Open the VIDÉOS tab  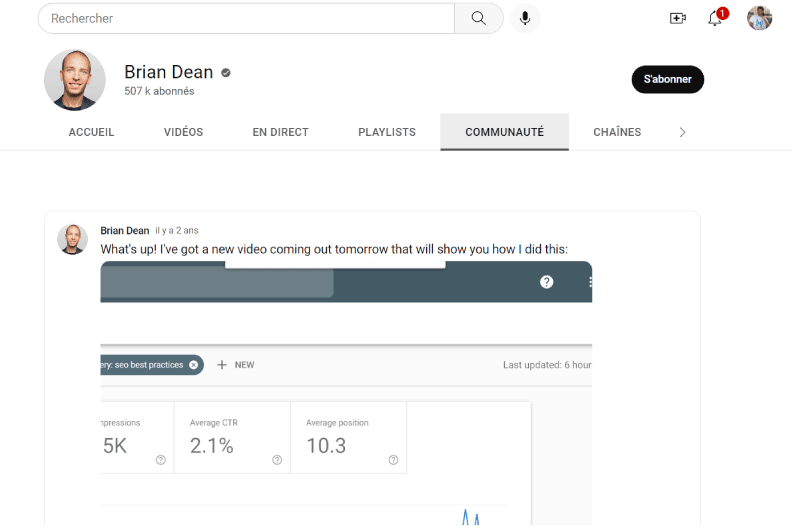pyautogui.click(x=183, y=132)
